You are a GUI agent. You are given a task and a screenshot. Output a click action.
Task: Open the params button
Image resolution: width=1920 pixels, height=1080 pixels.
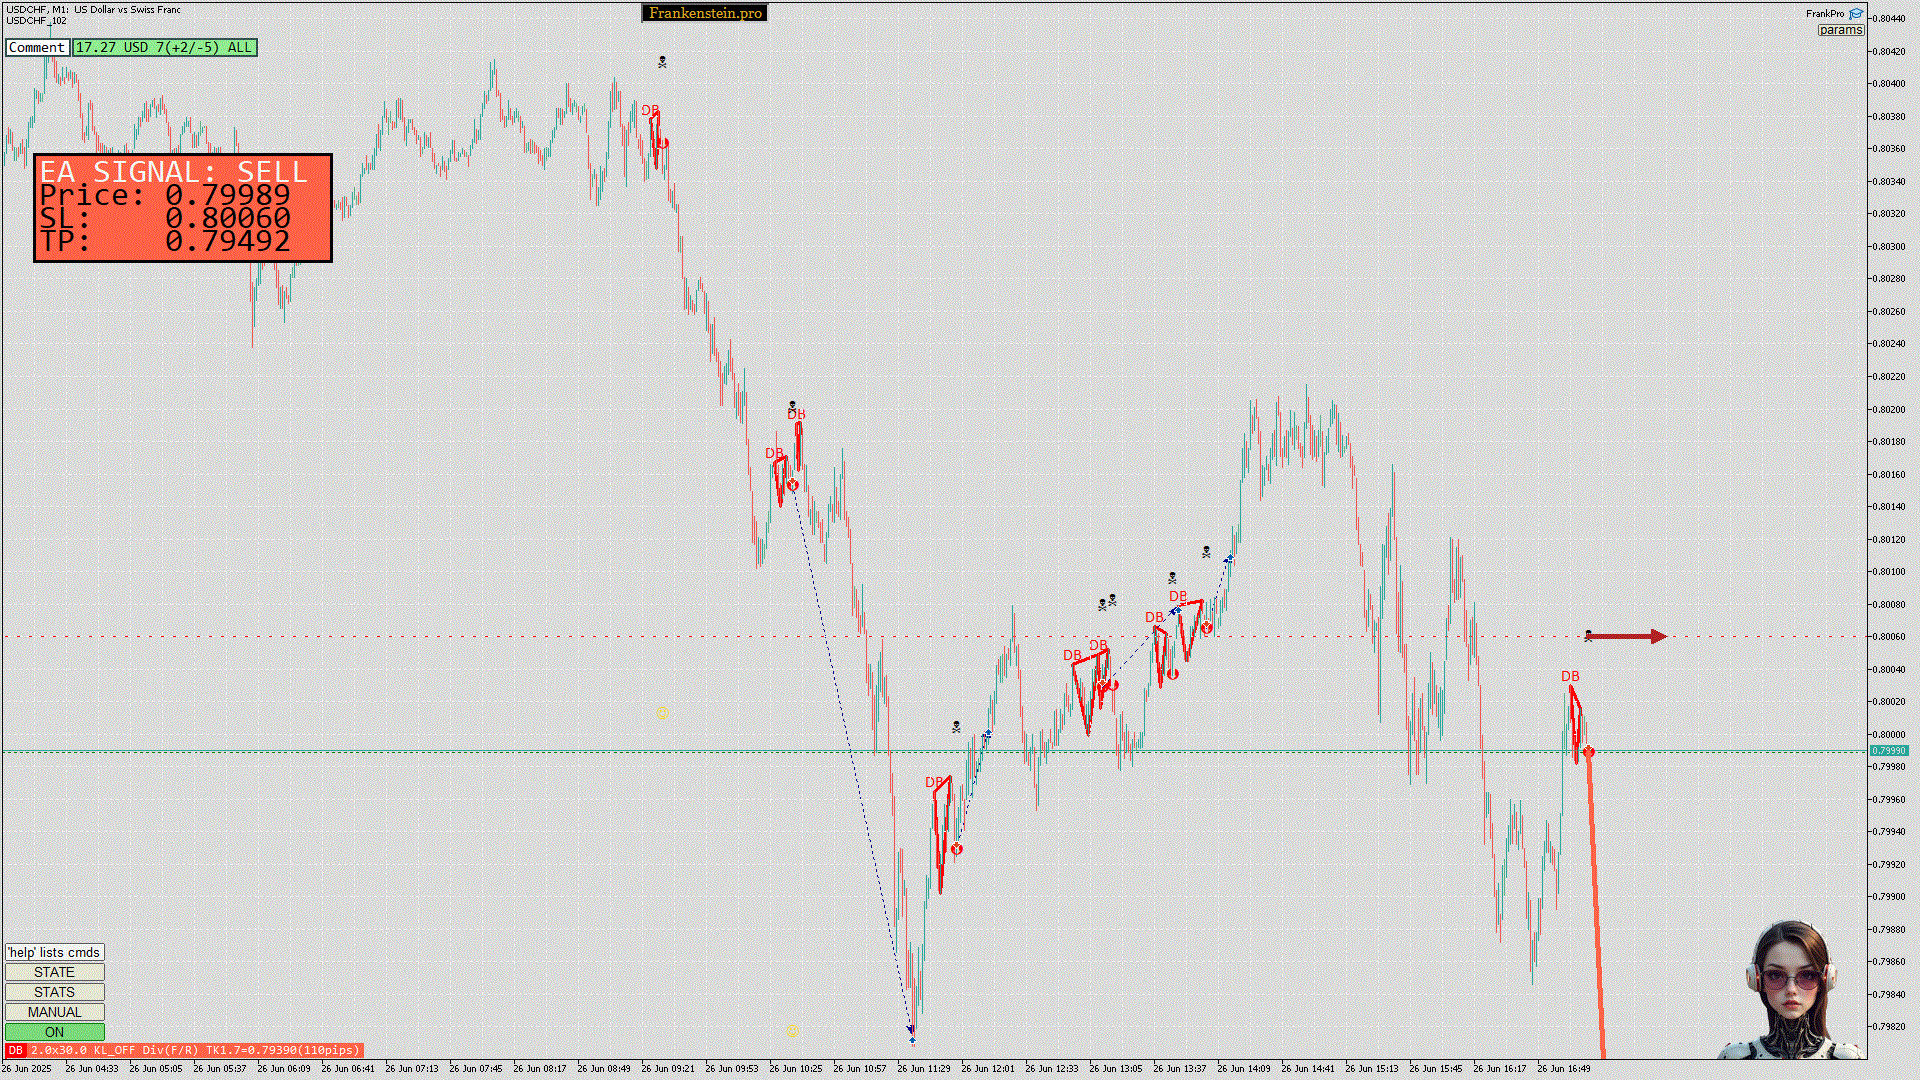1840,30
